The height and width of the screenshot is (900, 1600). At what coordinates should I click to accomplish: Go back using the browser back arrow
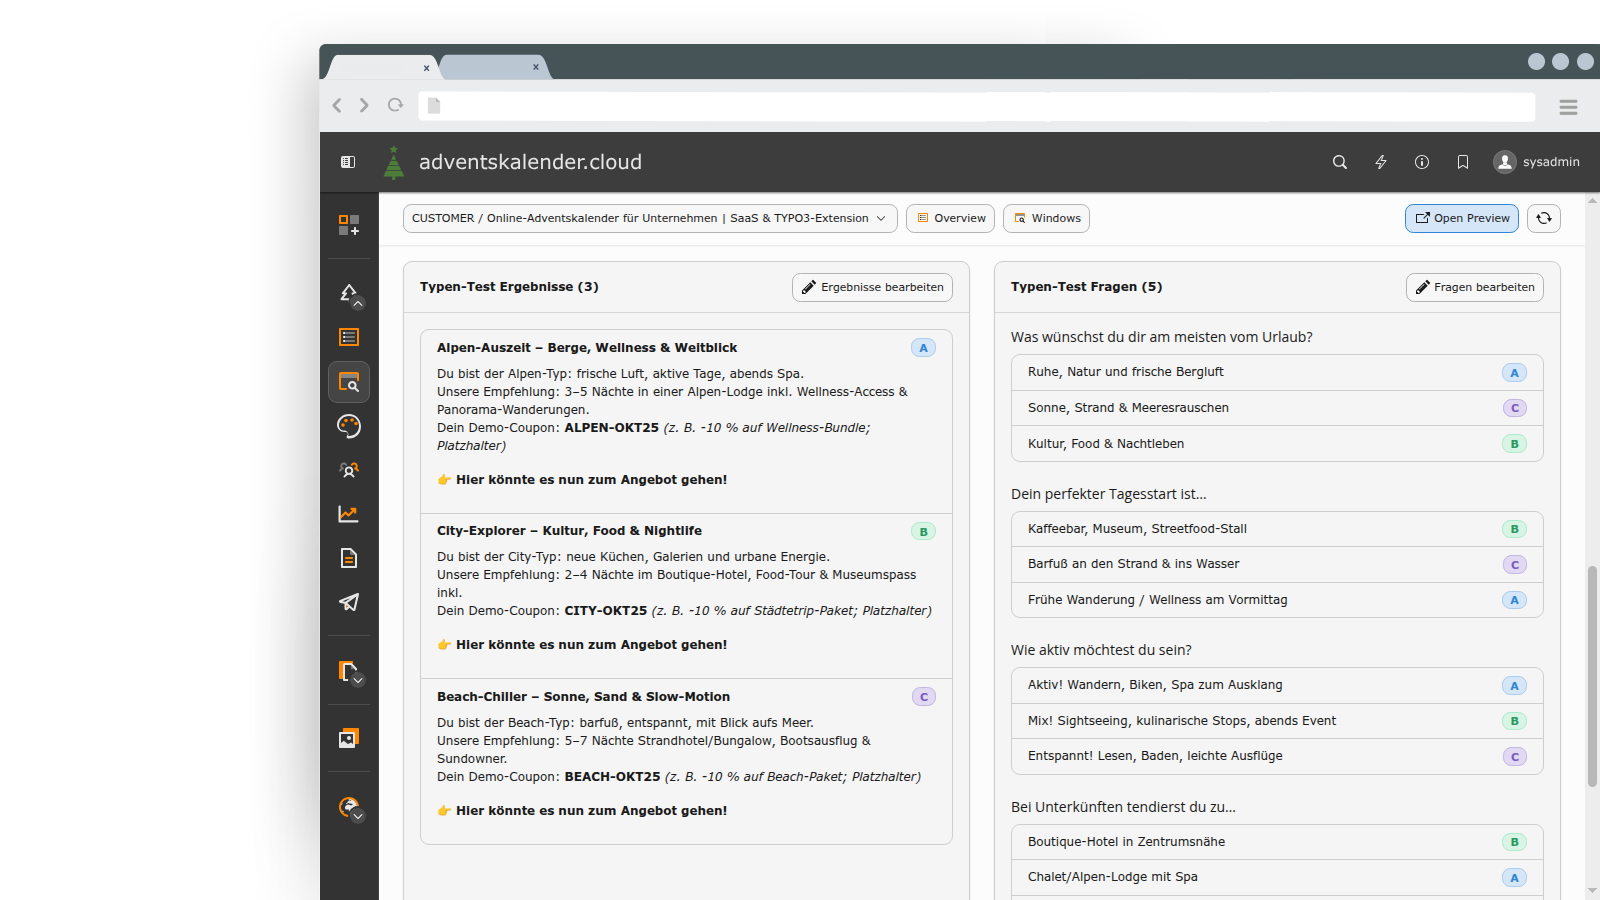coord(337,105)
